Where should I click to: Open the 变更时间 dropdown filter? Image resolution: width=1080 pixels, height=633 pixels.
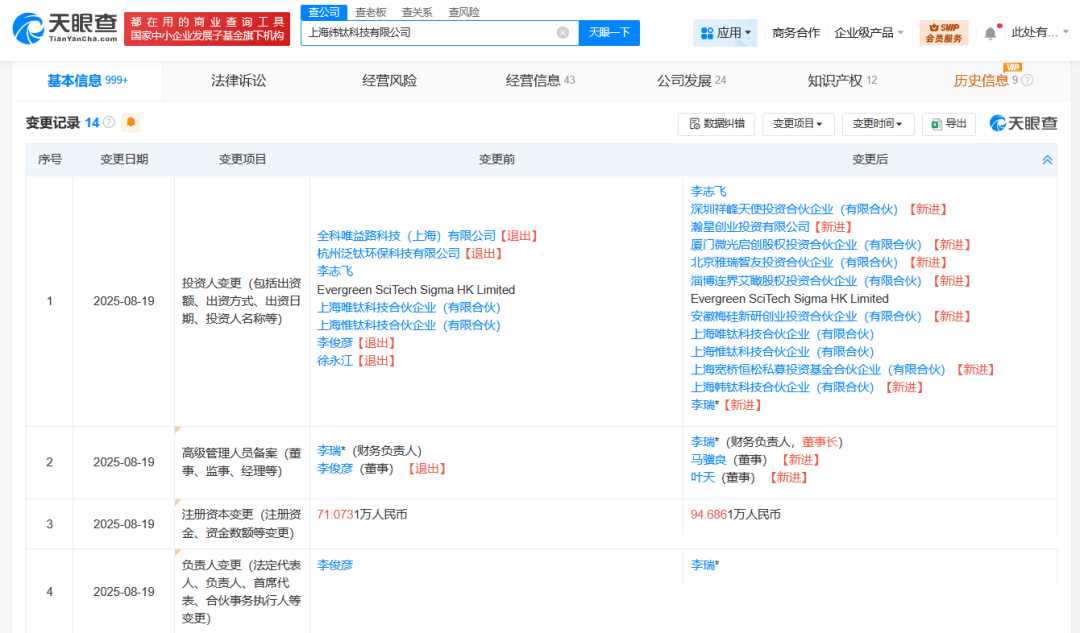click(x=878, y=124)
